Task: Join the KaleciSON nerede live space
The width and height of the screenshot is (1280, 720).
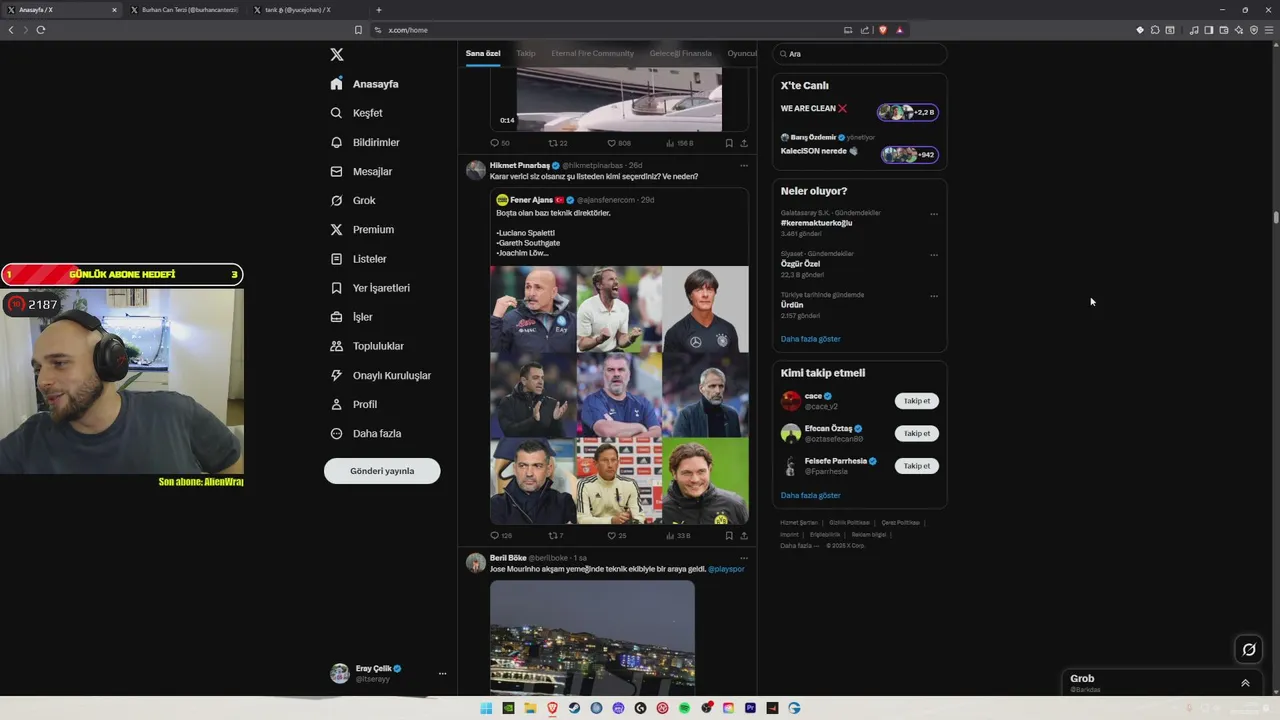Action: click(909, 154)
